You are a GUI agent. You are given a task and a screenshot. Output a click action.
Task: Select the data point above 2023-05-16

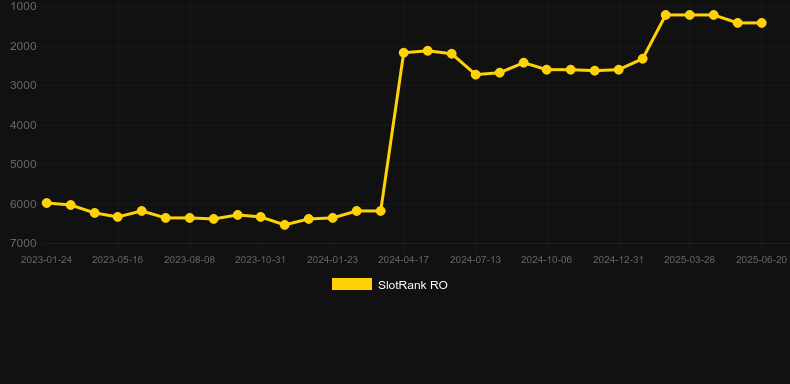pyautogui.click(x=118, y=217)
